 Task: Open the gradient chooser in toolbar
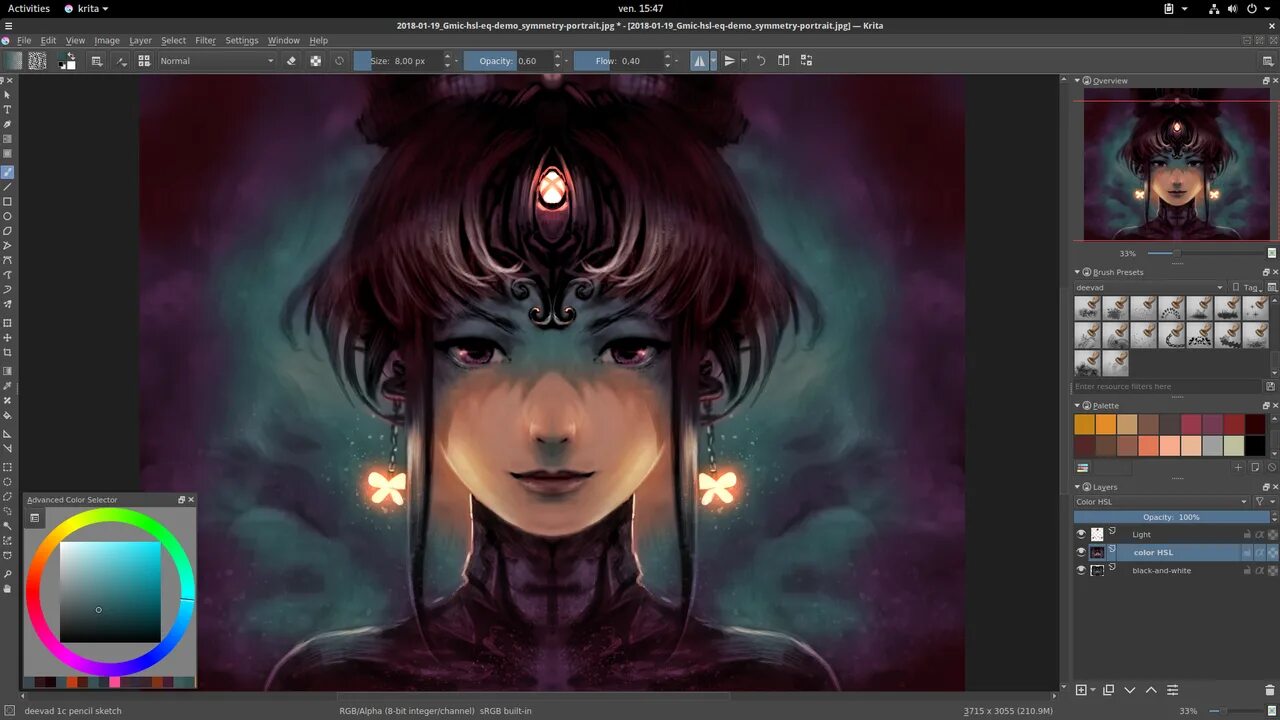point(12,61)
